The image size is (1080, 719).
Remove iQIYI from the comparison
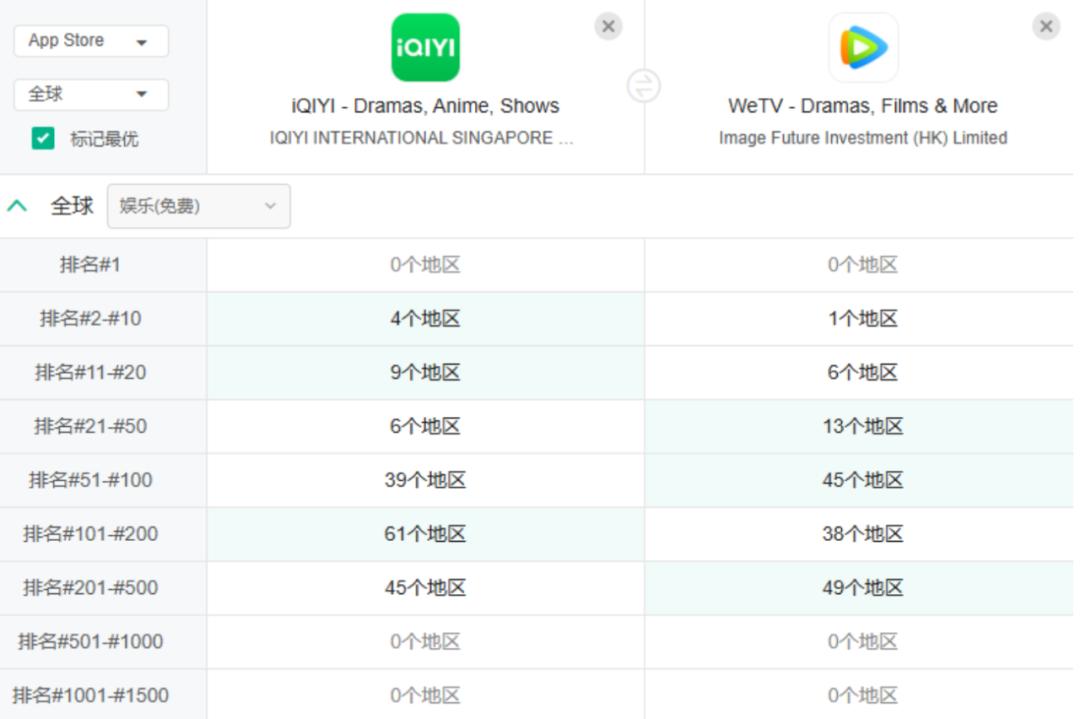coord(608,26)
